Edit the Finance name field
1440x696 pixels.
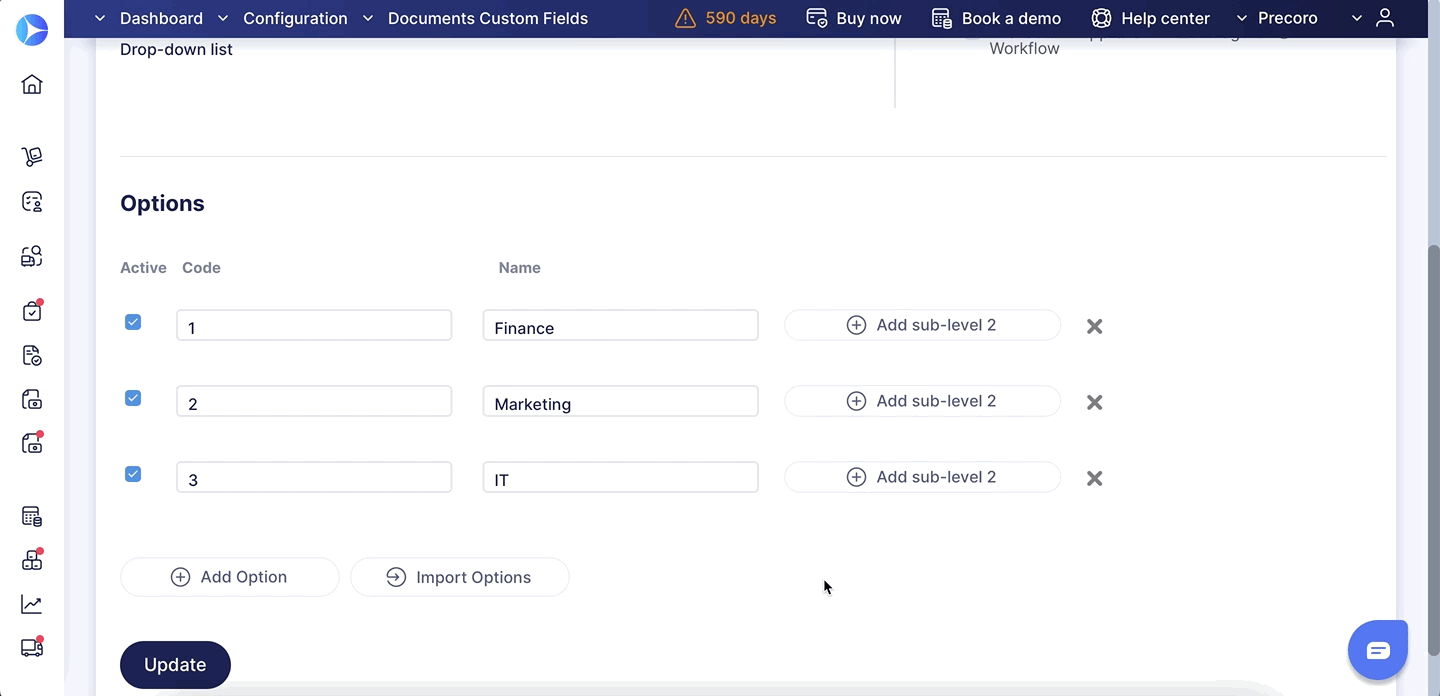coord(620,325)
